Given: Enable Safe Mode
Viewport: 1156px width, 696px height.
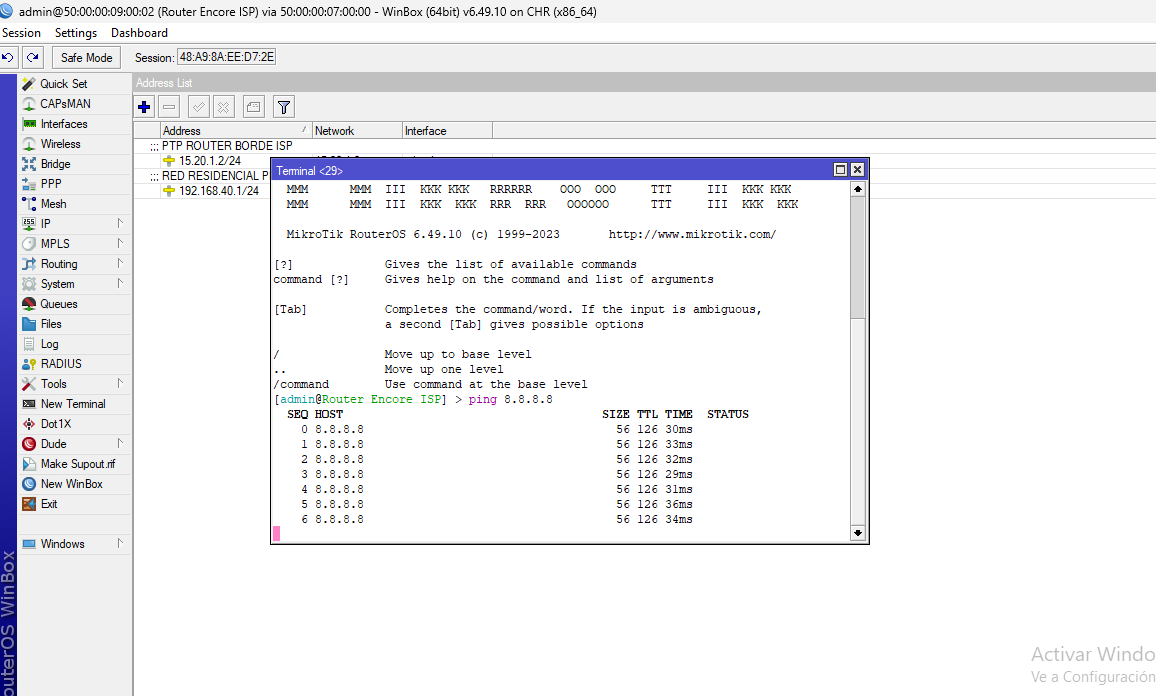Looking at the screenshot, I should coord(85,57).
